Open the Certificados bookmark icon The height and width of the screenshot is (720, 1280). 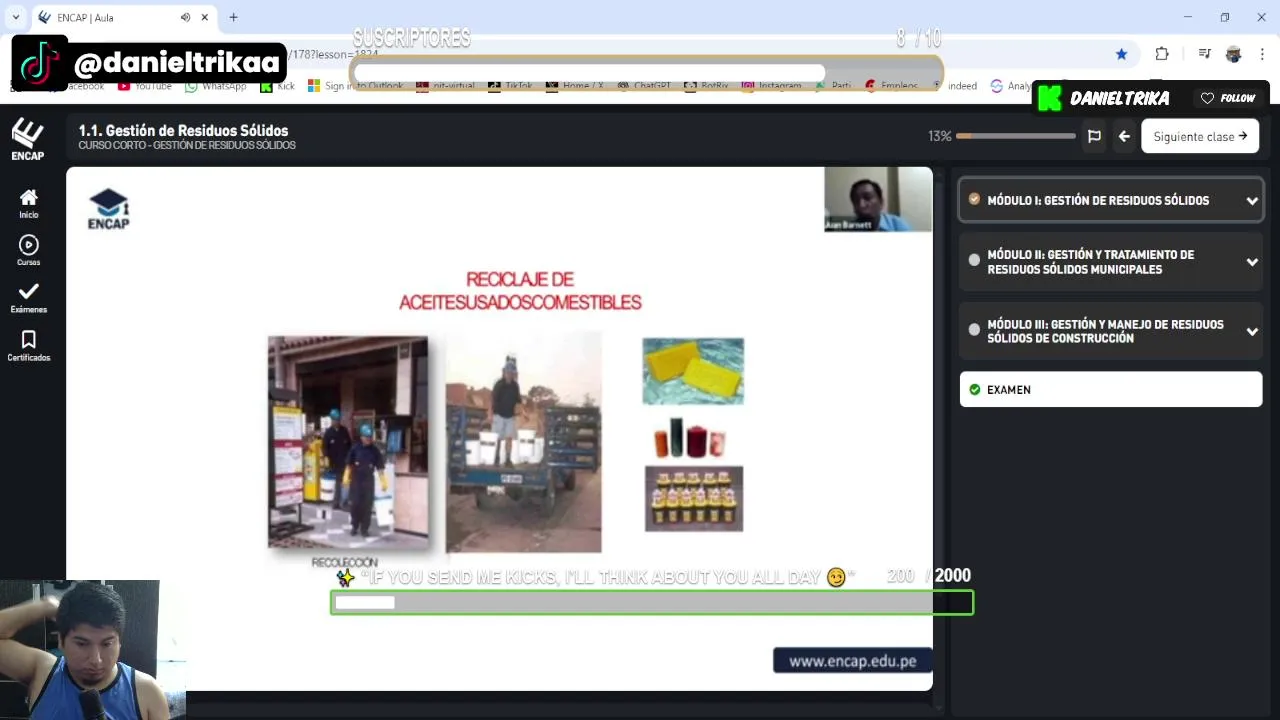click(x=28, y=346)
